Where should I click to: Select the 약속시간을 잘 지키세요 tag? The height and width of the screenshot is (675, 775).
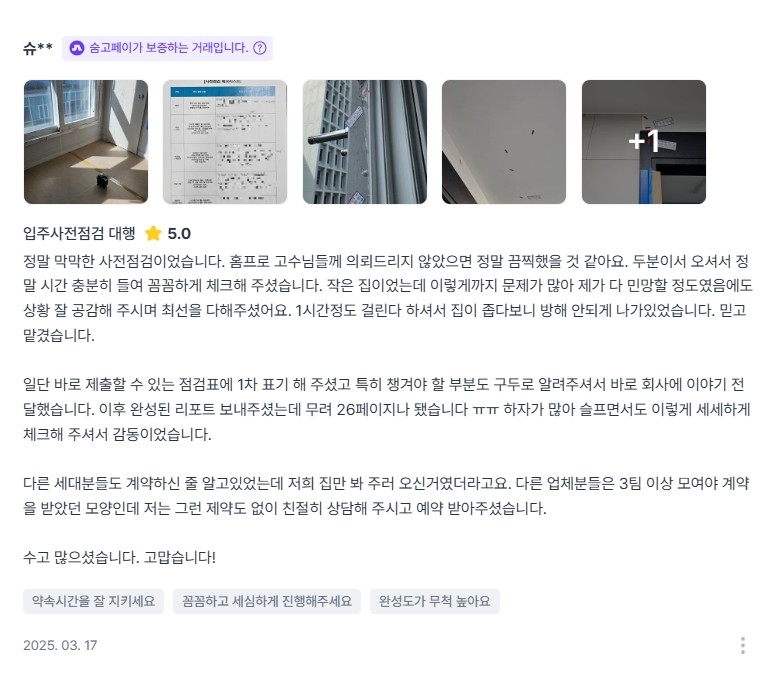pos(93,601)
